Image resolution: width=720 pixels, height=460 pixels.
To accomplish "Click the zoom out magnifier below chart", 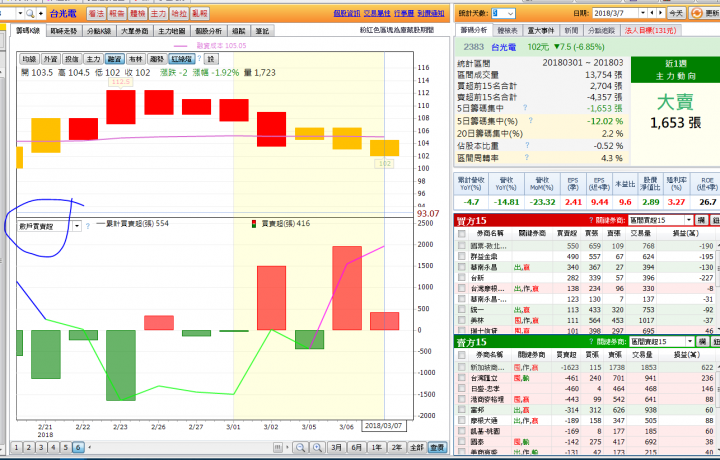I will point(300,447).
